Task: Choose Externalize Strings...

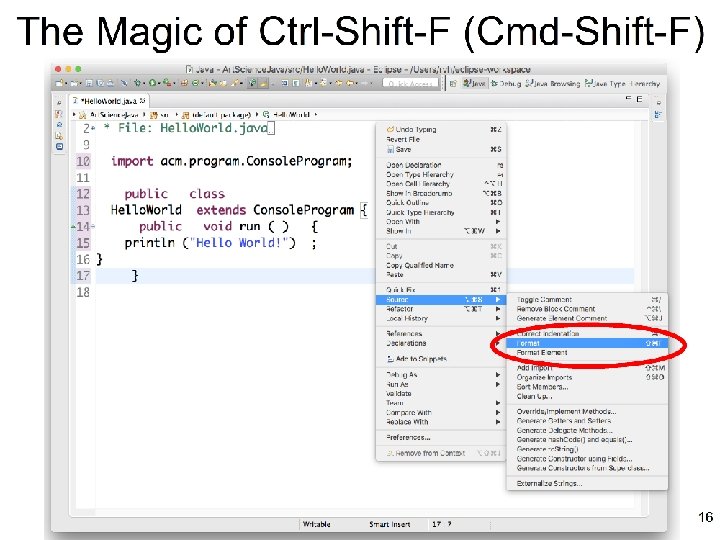Action: [587, 484]
